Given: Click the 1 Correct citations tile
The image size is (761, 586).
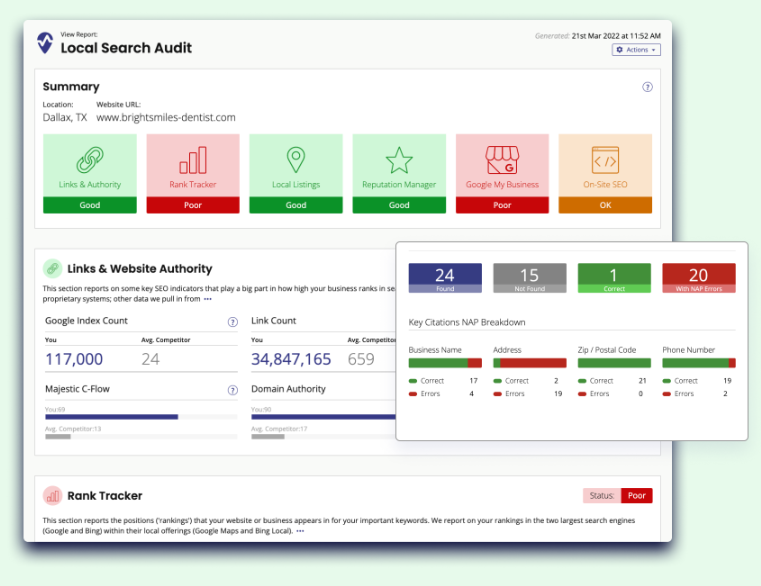Looking at the screenshot, I should coord(614,278).
